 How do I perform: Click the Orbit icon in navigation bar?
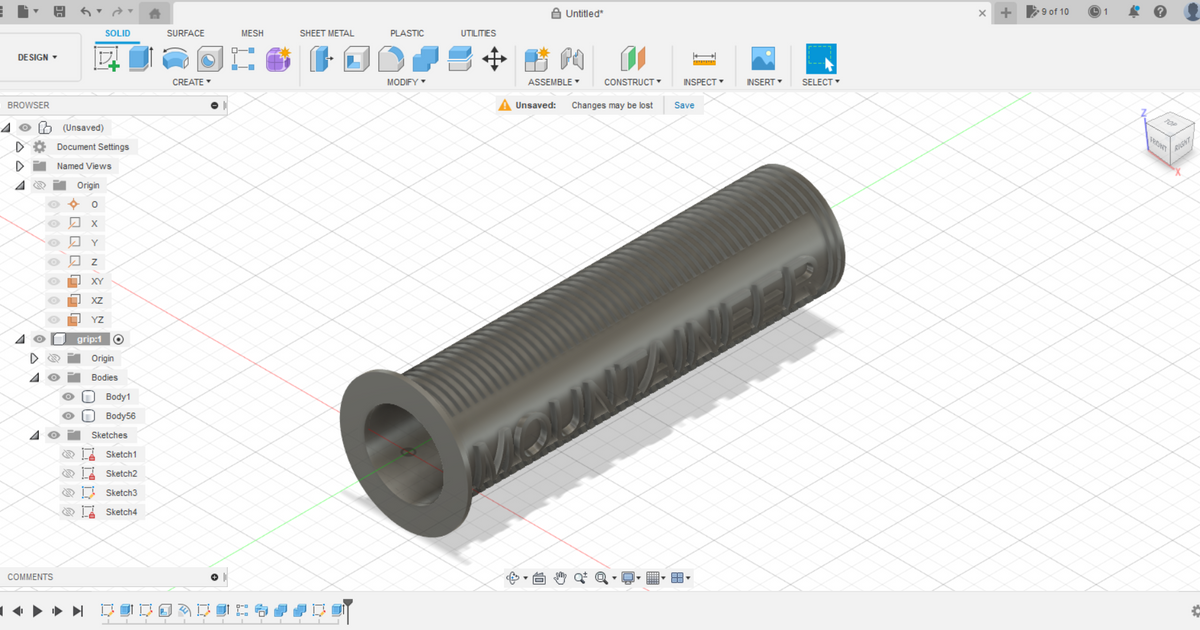[x=512, y=577]
